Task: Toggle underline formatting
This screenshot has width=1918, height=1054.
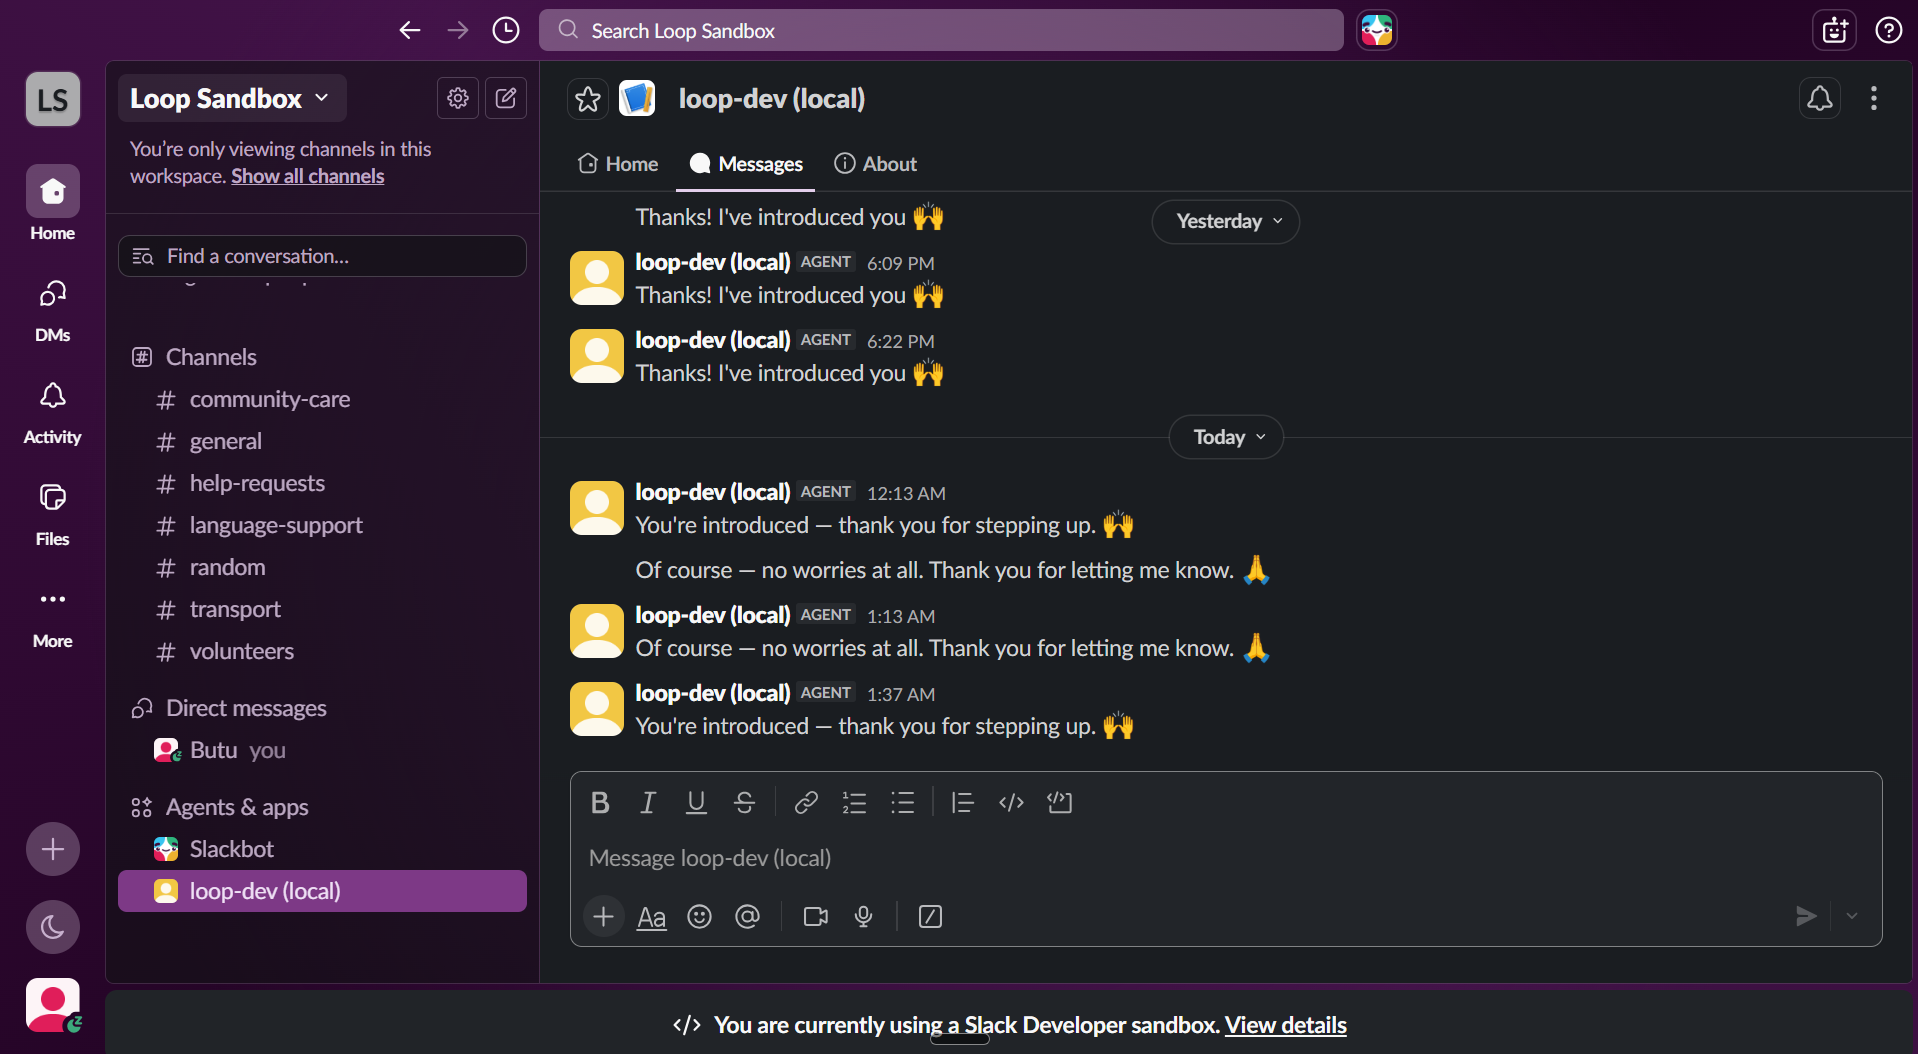Action: click(696, 802)
